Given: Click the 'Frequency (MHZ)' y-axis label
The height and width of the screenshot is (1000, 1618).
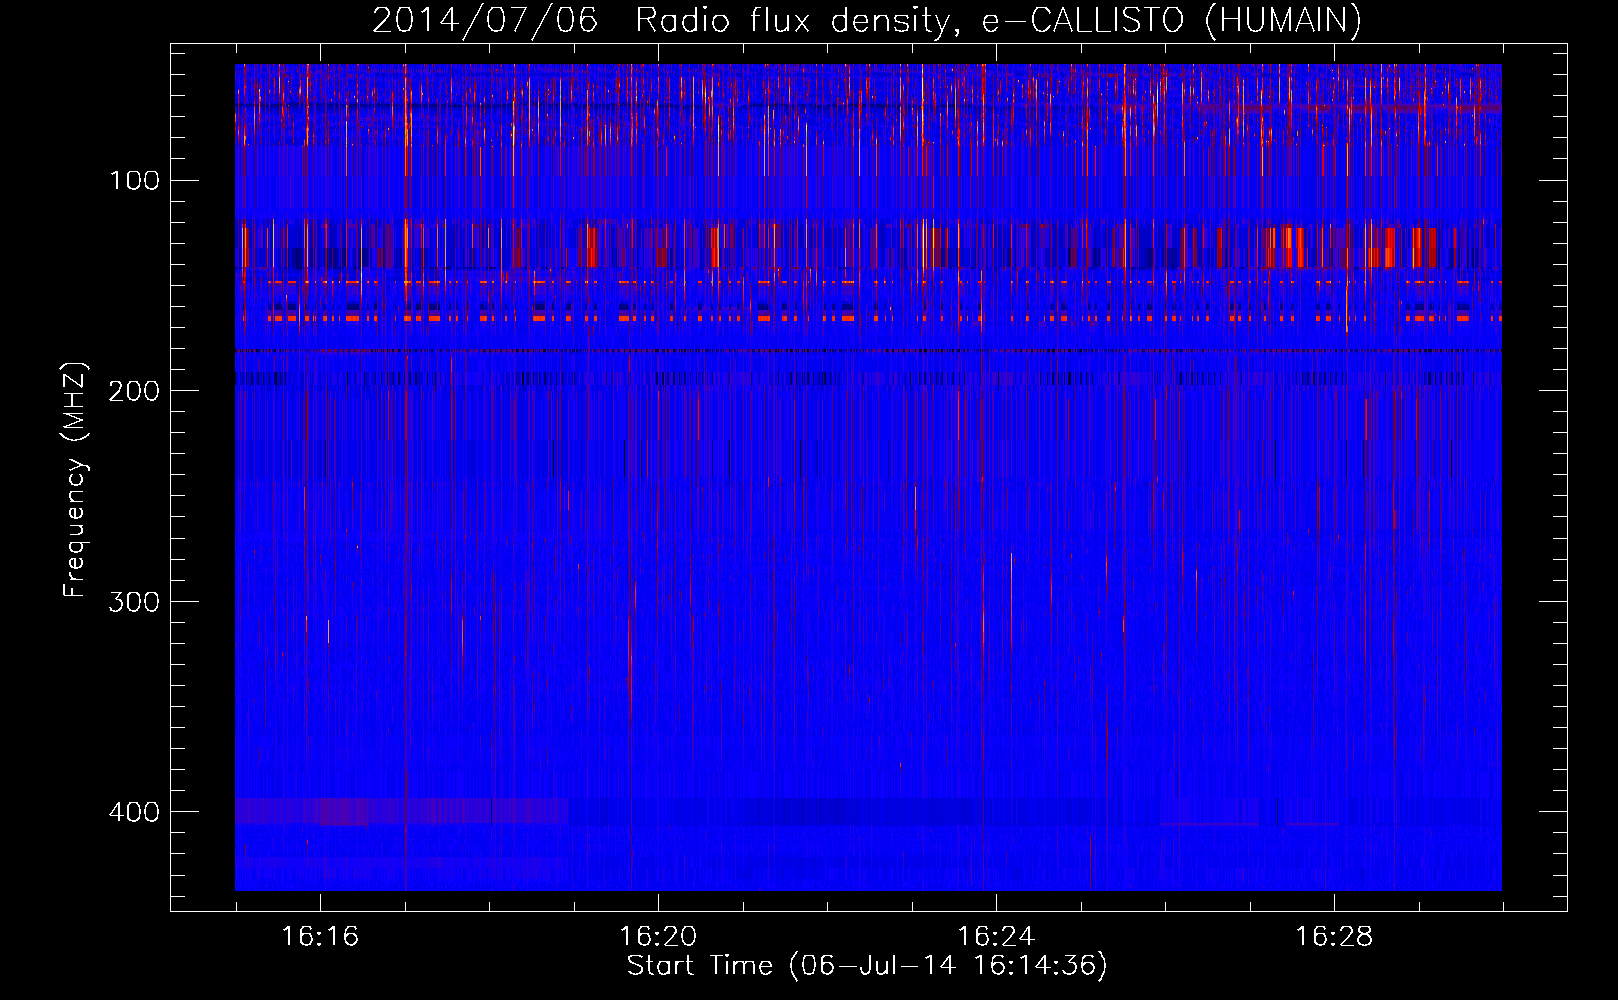Looking at the screenshot, I should (76, 480).
